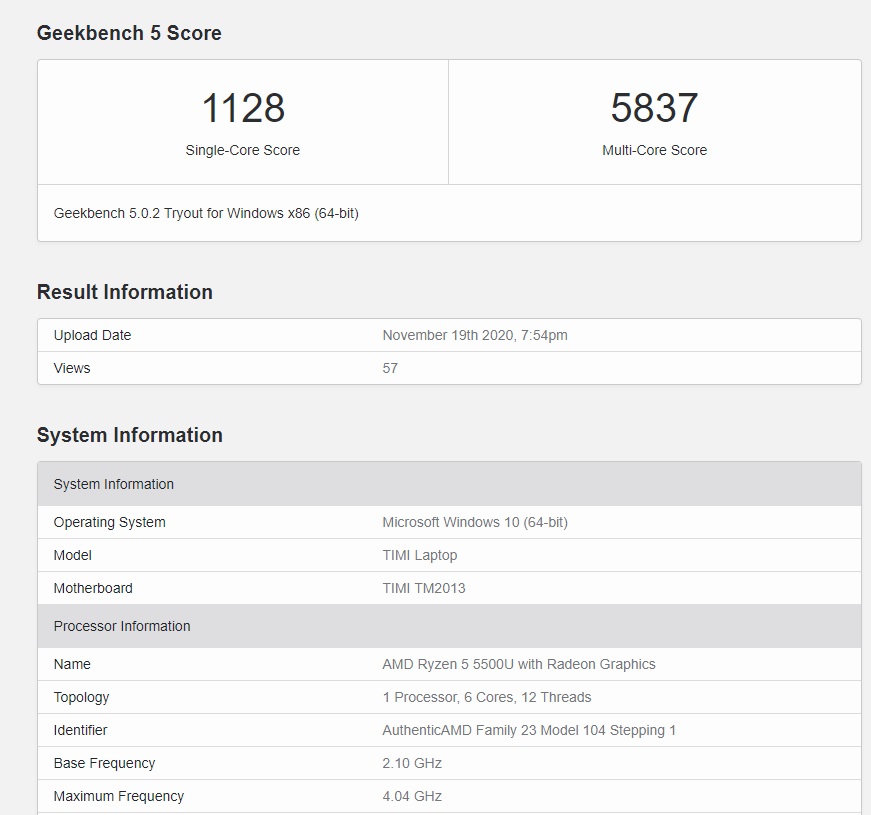Select the Single-Core Score value 1128
The width and height of the screenshot is (871, 815).
tap(243, 107)
